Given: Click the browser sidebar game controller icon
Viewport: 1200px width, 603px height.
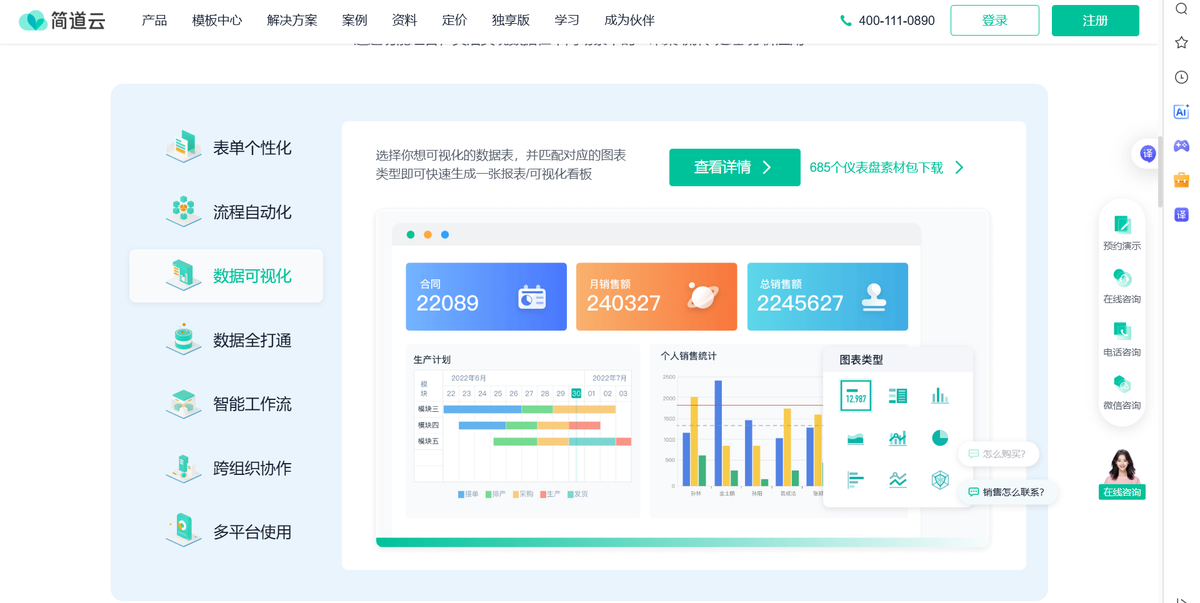Looking at the screenshot, I should tap(1181, 146).
